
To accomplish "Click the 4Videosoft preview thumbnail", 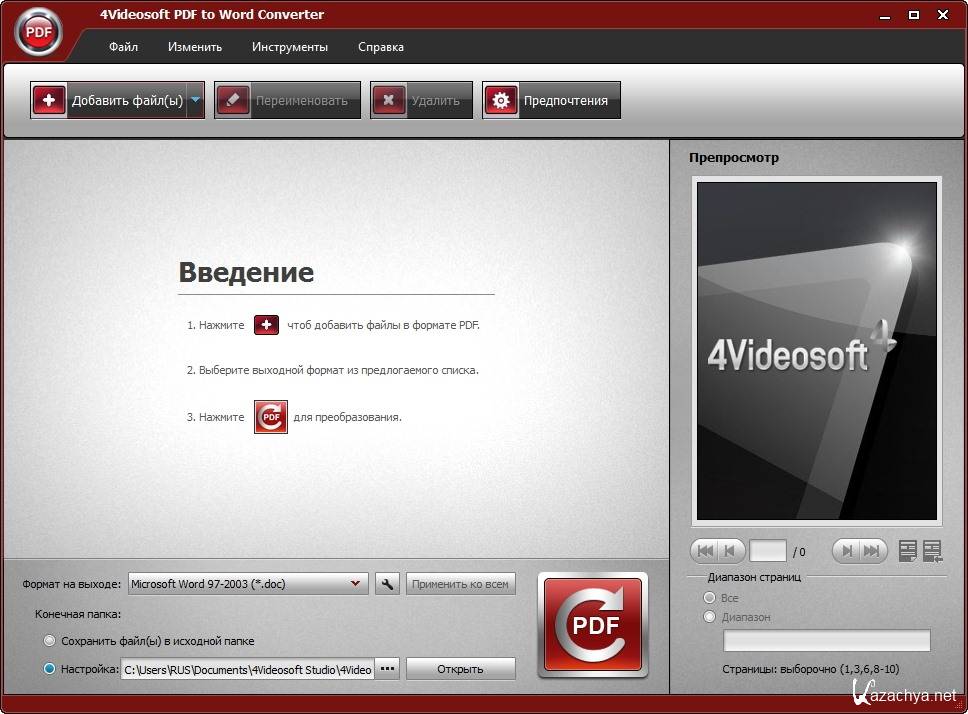I will click(817, 351).
